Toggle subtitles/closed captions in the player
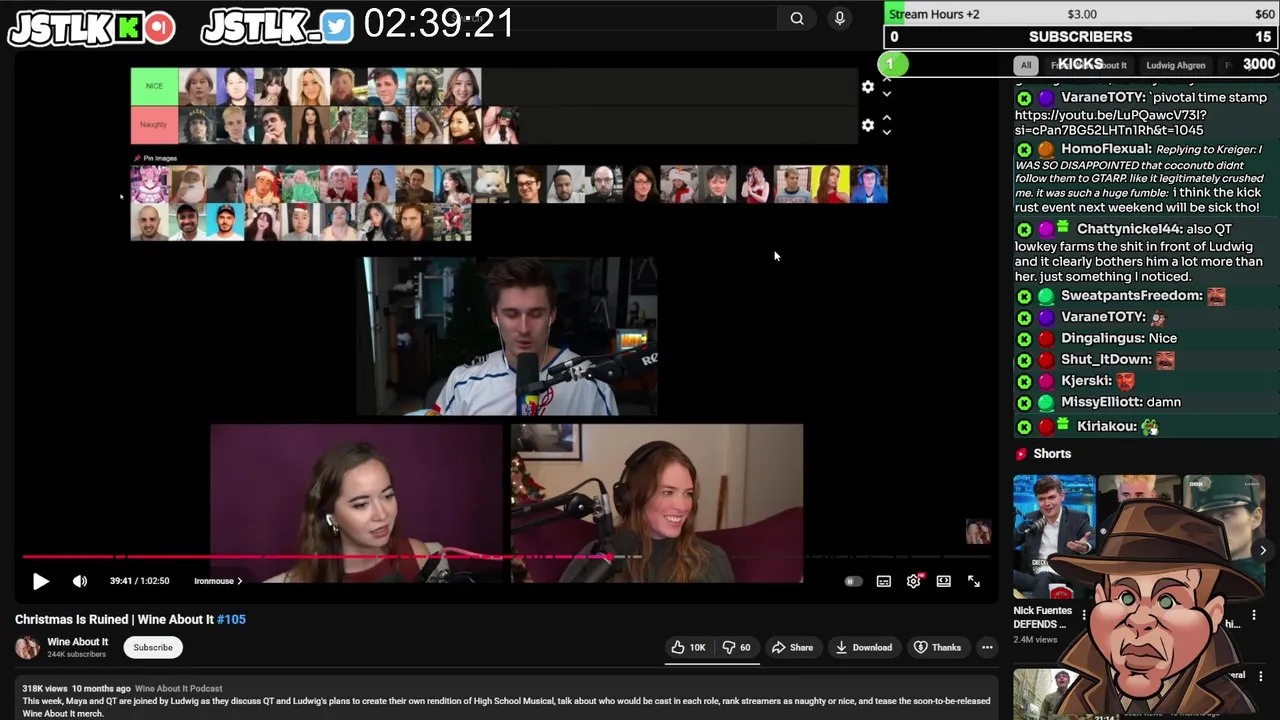 click(x=884, y=581)
